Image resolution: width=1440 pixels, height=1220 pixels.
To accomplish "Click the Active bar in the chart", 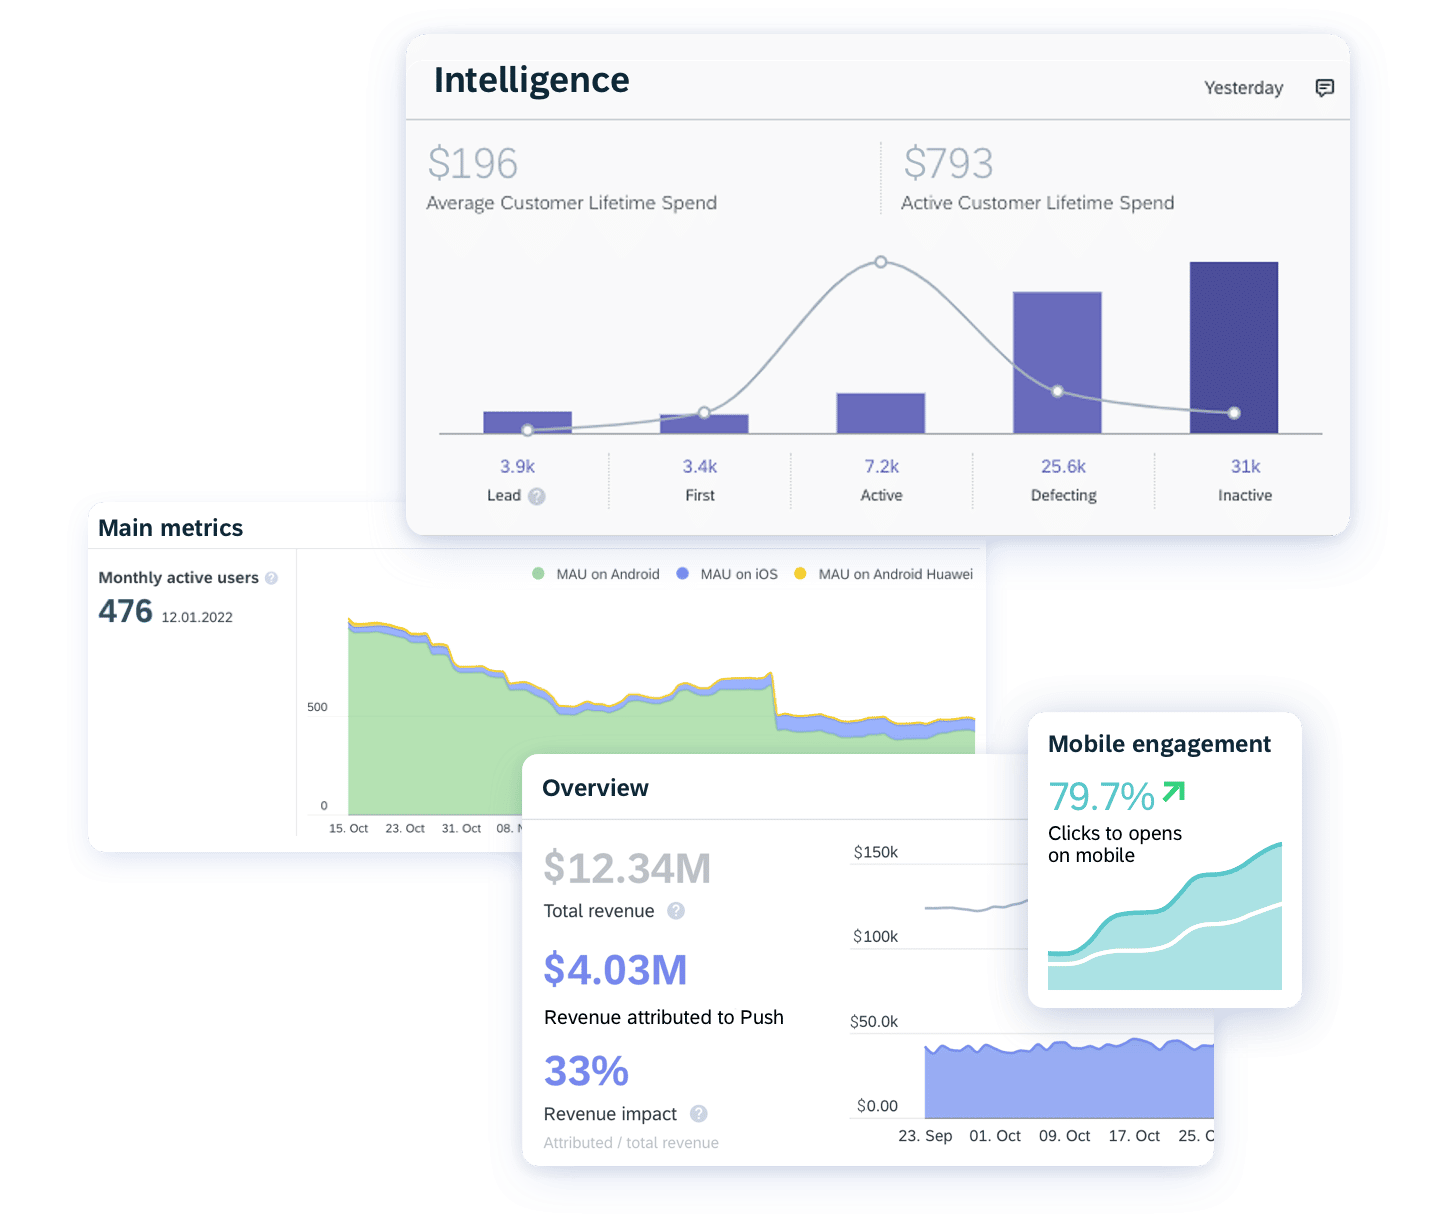I will pyautogui.click(x=881, y=413).
